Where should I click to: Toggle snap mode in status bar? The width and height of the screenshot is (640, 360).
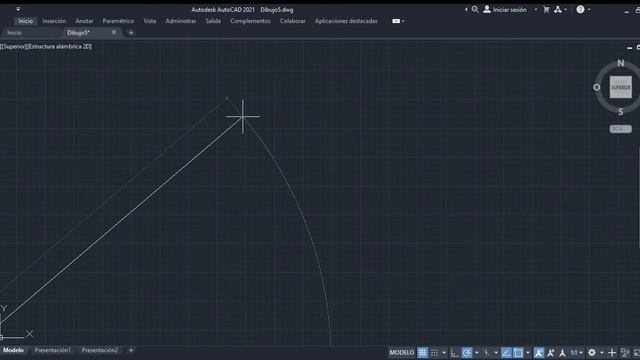pos(434,352)
